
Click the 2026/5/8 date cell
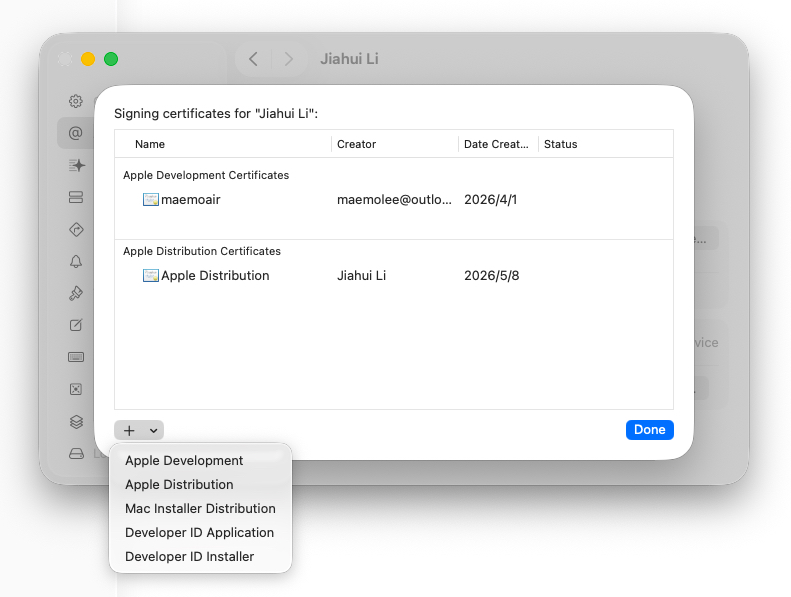tap(491, 276)
